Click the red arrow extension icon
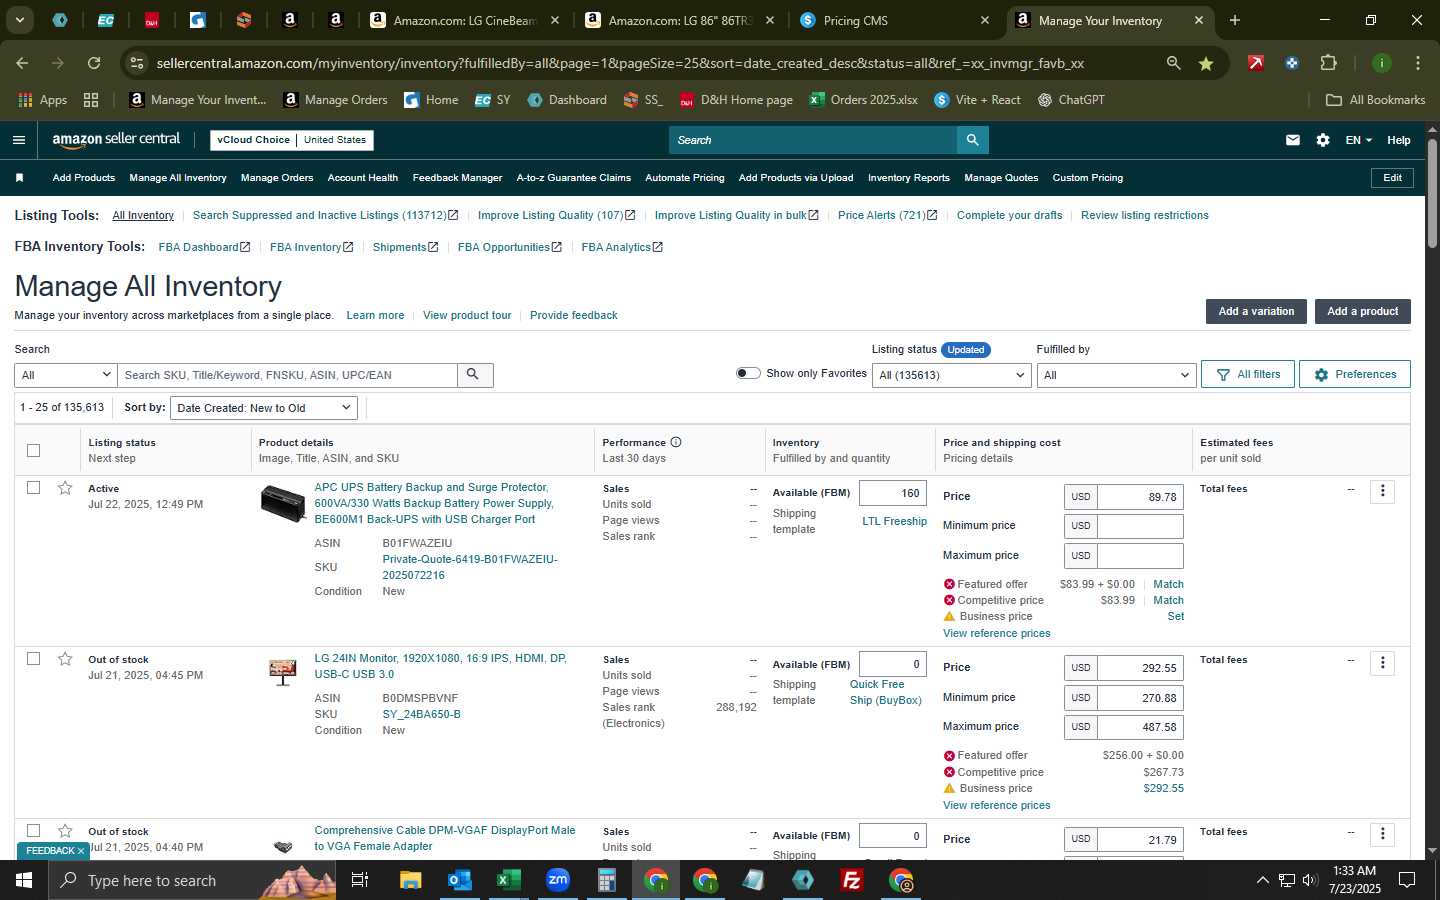Viewport: 1440px width, 900px height. (x=1255, y=63)
